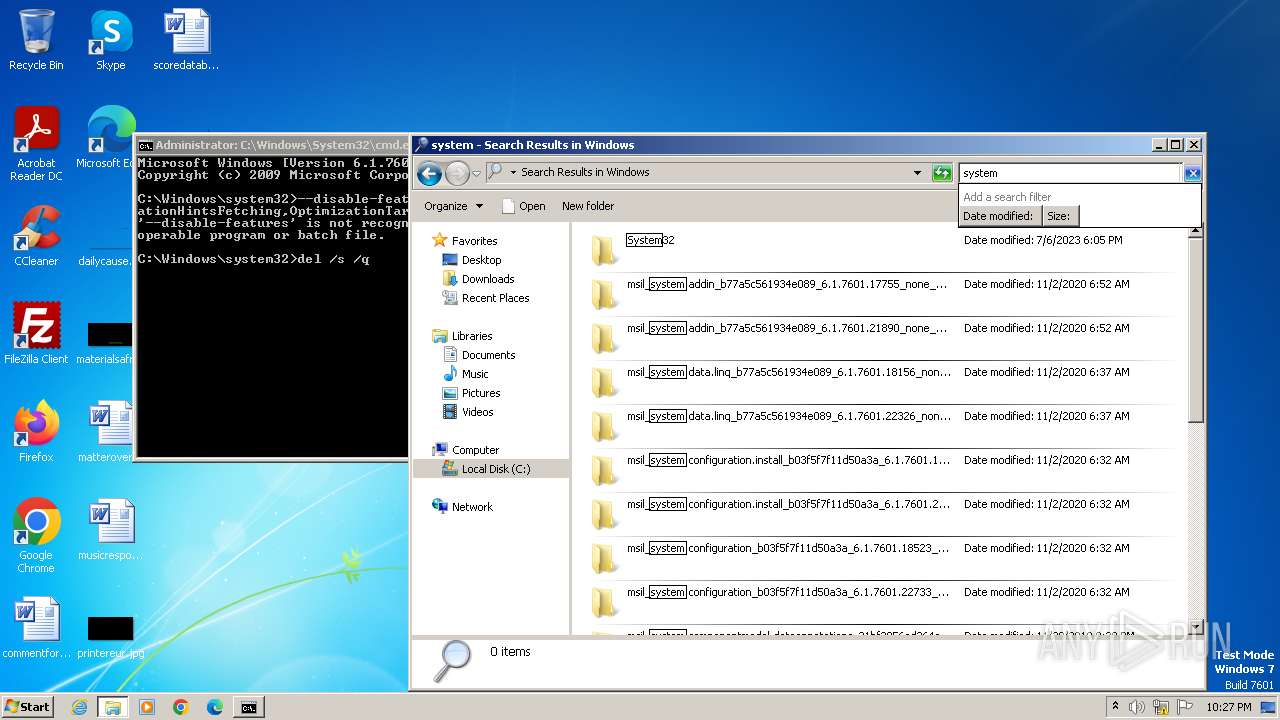The height and width of the screenshot is (720, 1280).
Task: Open Recycle Bin on the desktop
Action: tap(36, 40)
